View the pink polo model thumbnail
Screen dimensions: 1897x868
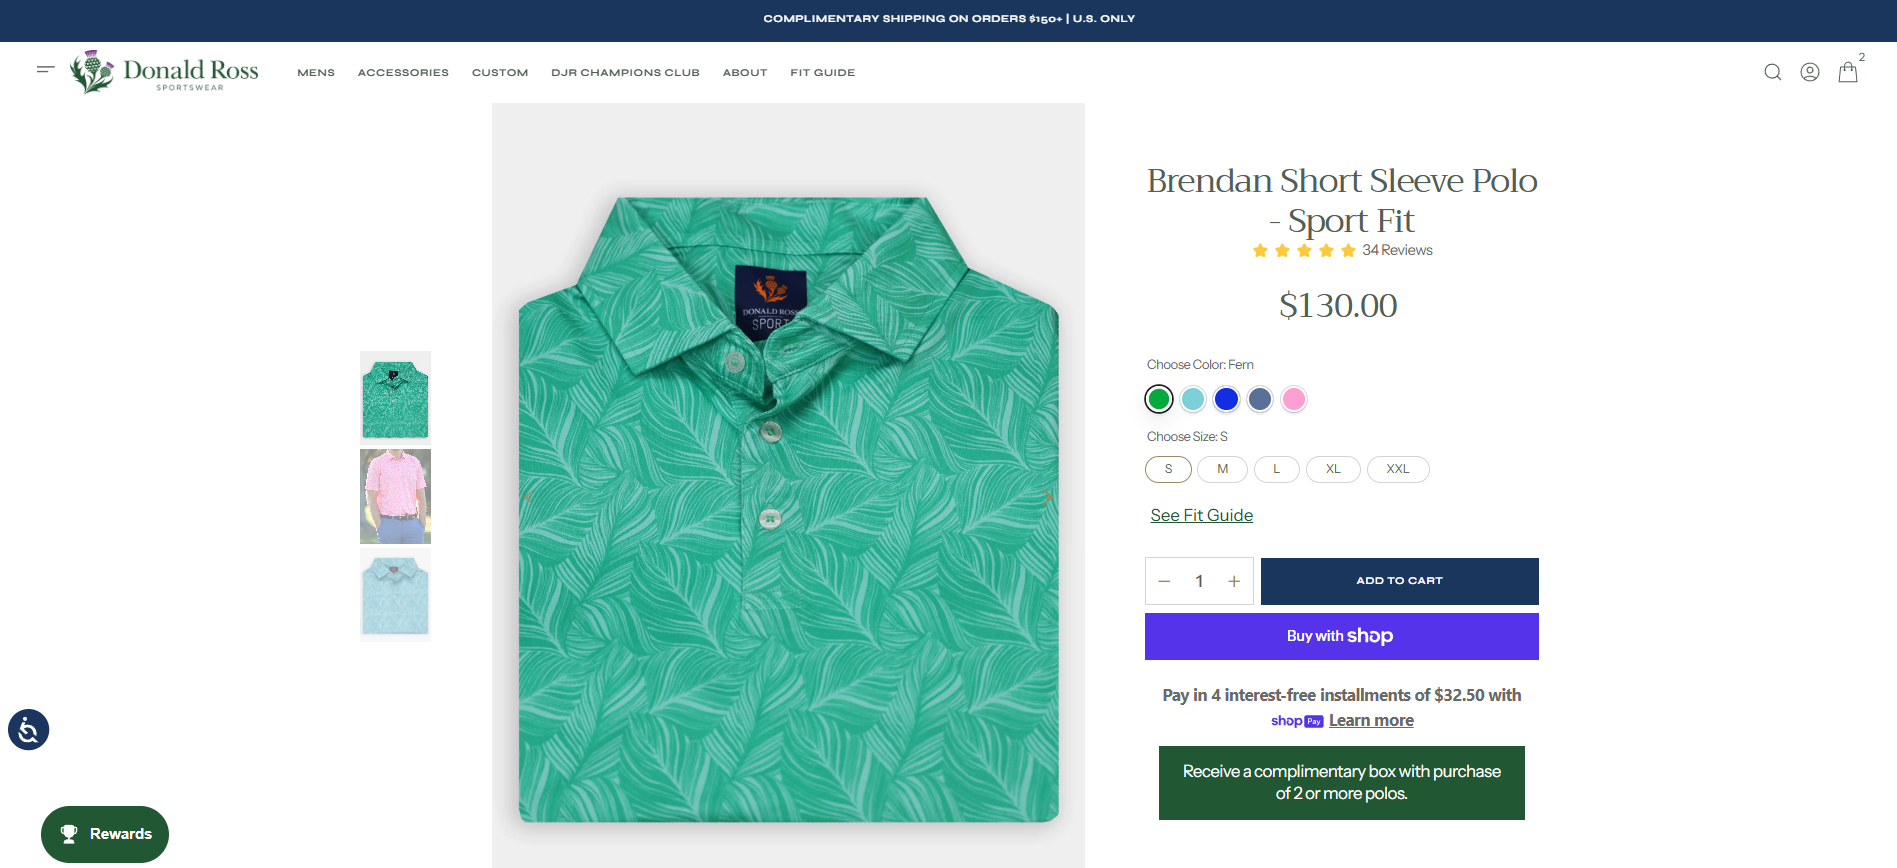(395, 496)
